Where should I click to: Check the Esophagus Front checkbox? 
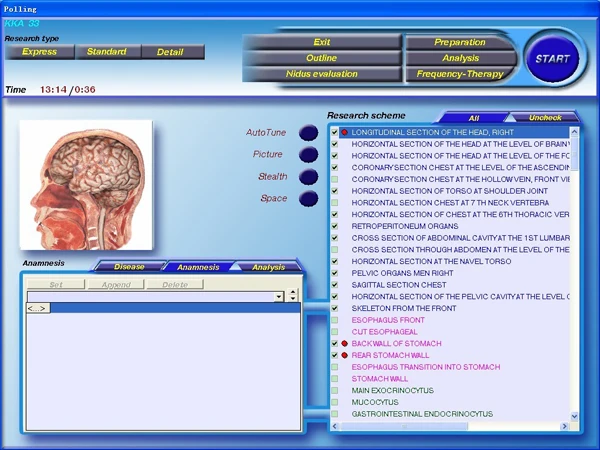coord(335,320)
